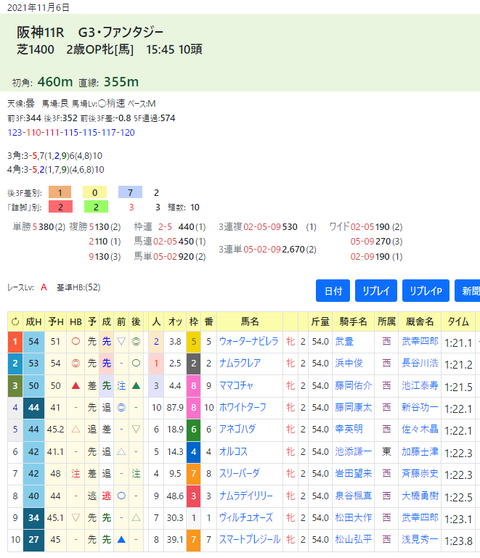Viewport: 480px width, 558px height.
Task: Click green 3rd place rank badge
Action: coord(15,385)
